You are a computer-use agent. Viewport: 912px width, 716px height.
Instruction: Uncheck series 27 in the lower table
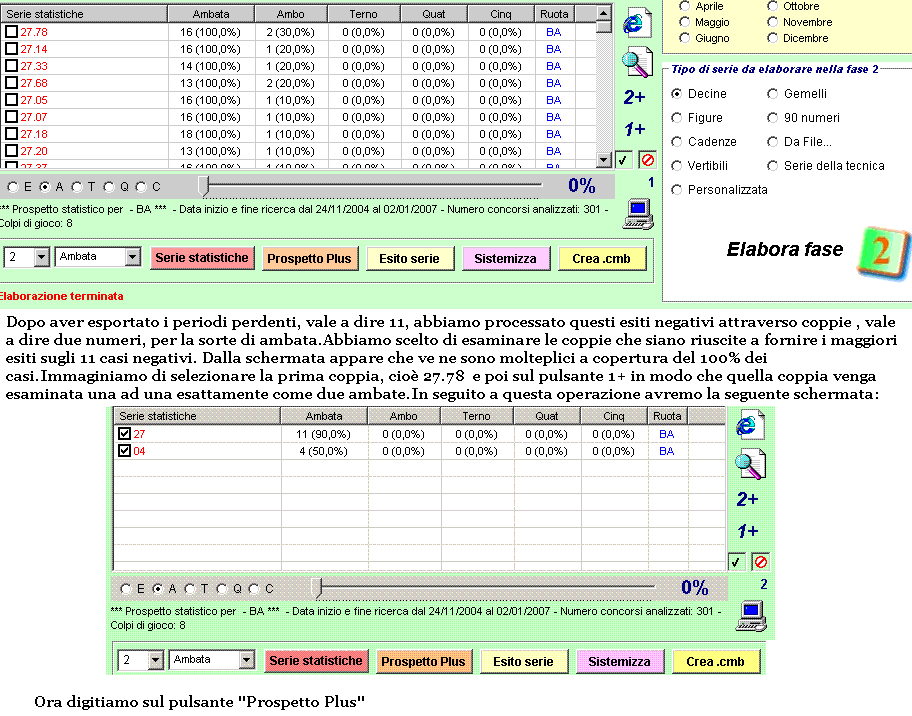click(x=124, y=433)
